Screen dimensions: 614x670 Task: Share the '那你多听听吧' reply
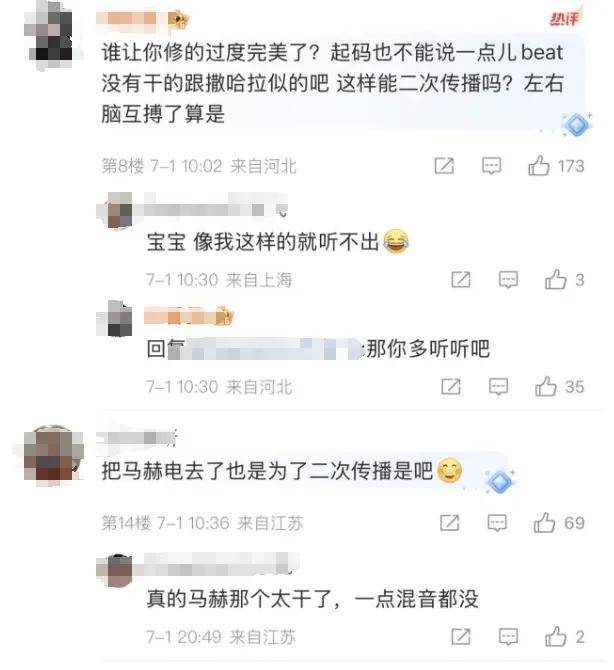(451, 386)
